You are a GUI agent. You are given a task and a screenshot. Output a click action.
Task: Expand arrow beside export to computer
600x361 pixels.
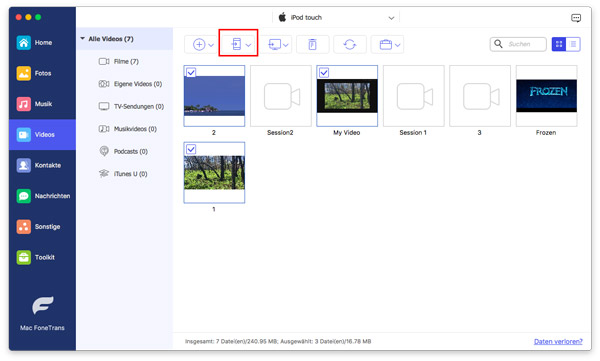(x=285, y=45)
